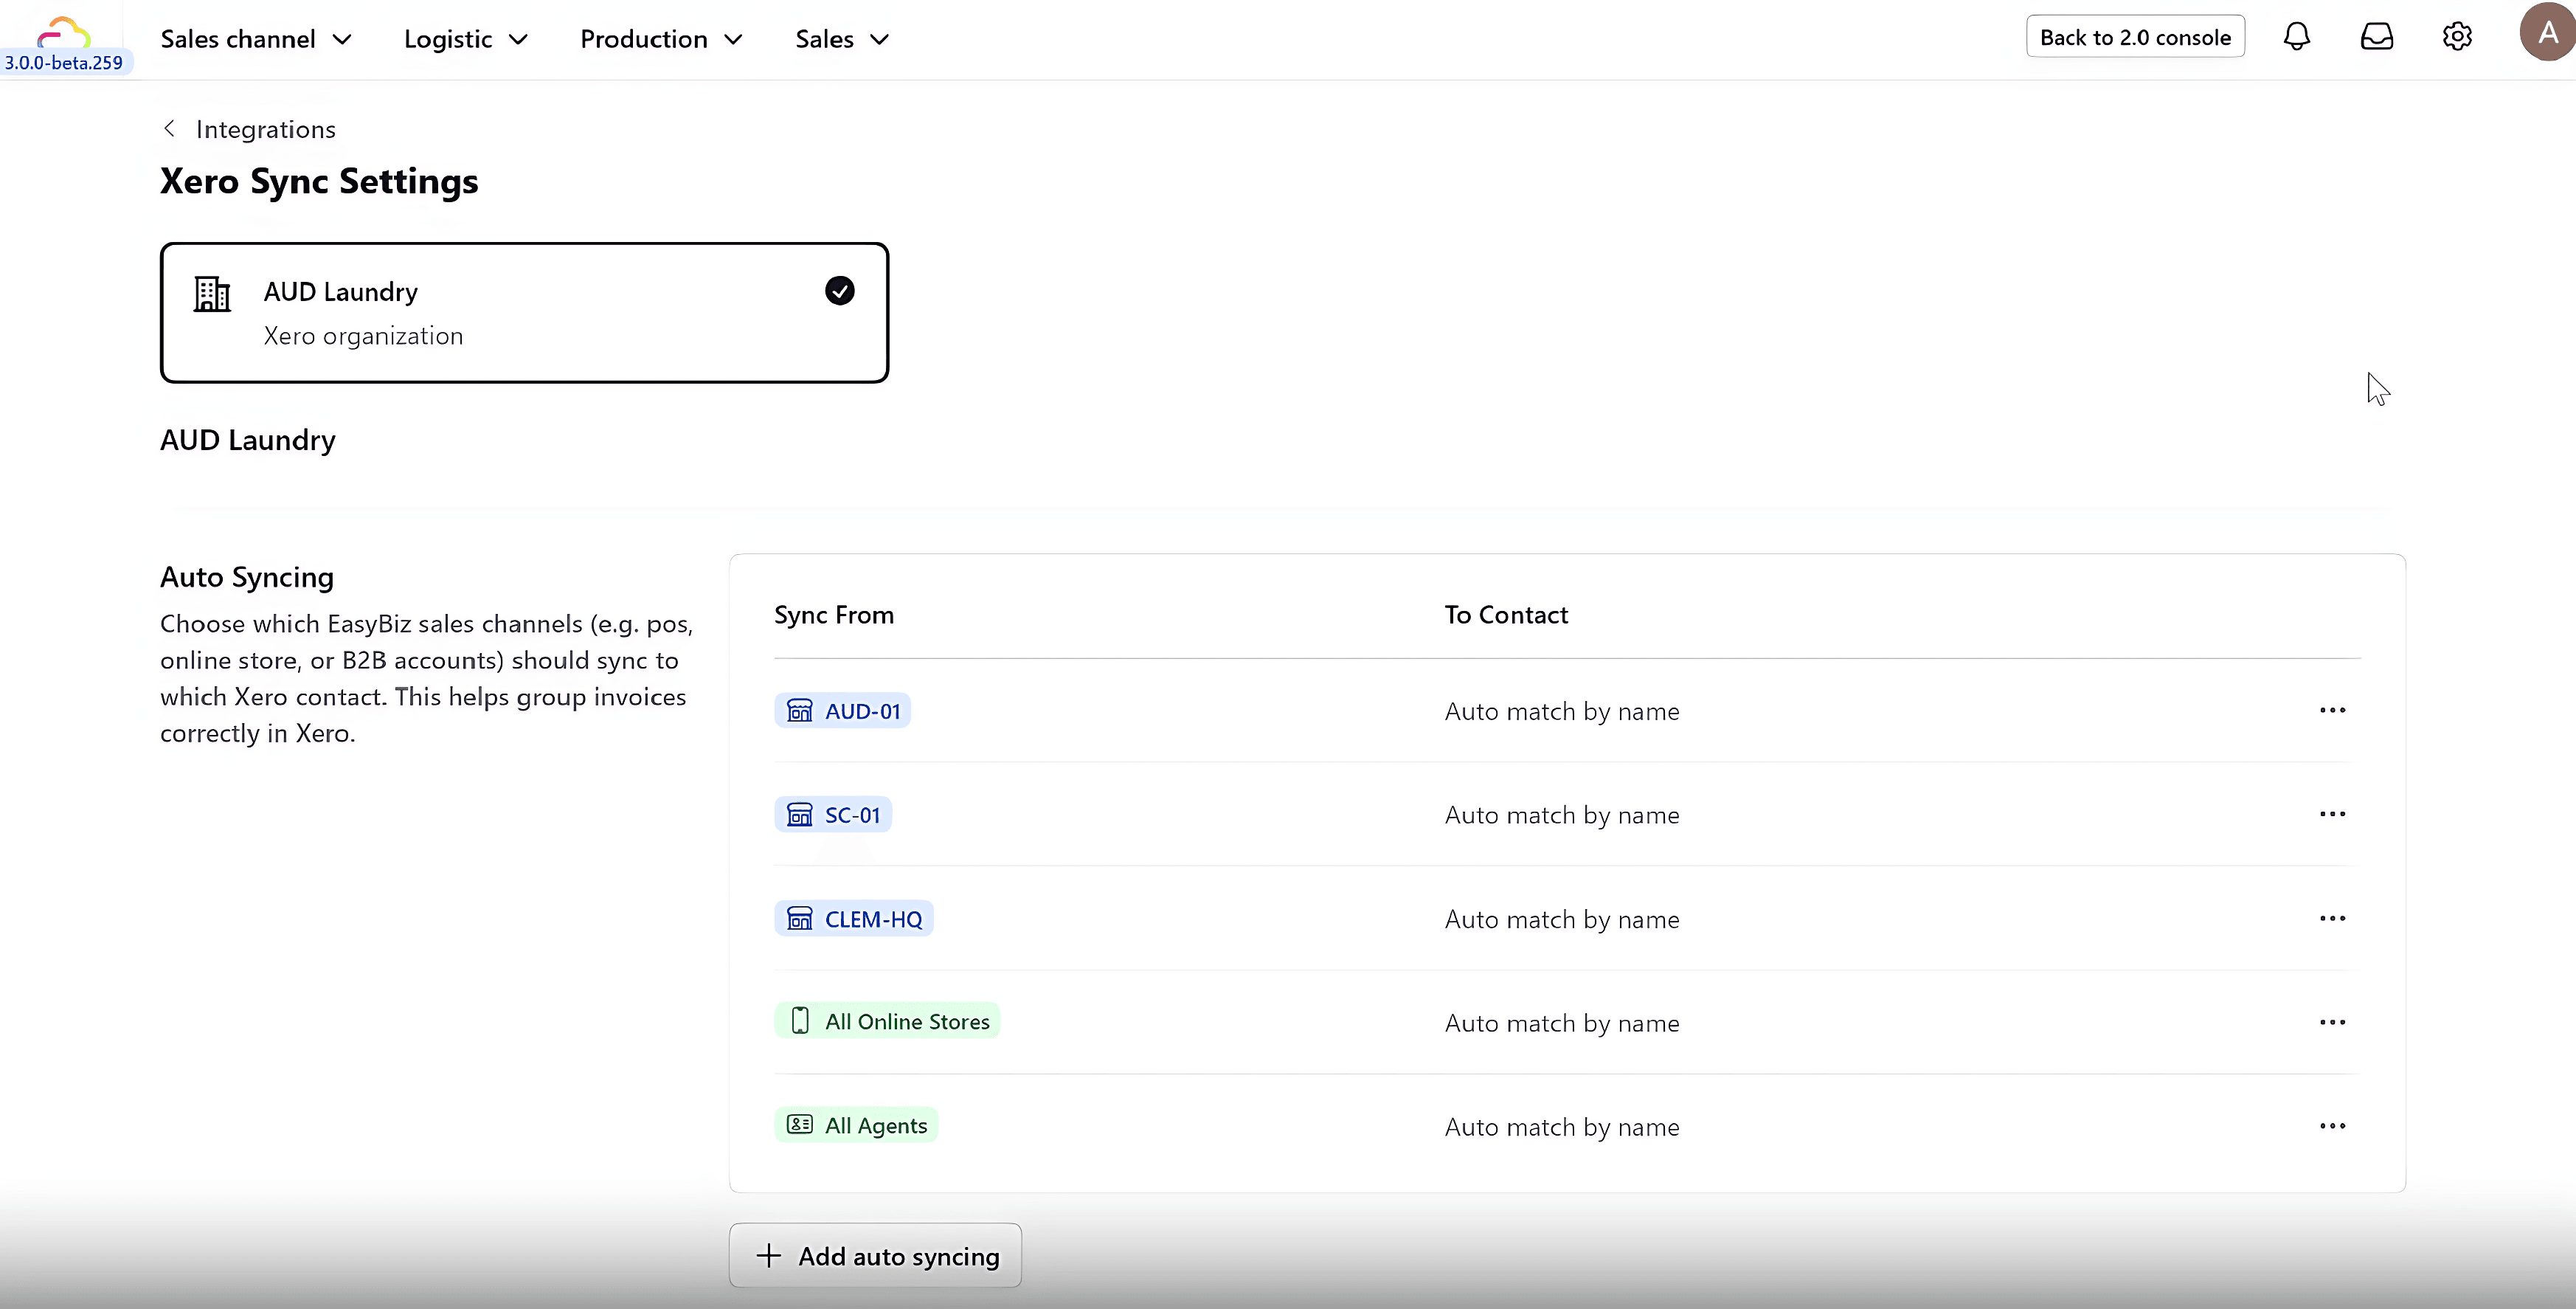Toggle the AUD Laundry organization checkmark
Viewport: 2576px width, 1309px height.
tap(839, 291)
